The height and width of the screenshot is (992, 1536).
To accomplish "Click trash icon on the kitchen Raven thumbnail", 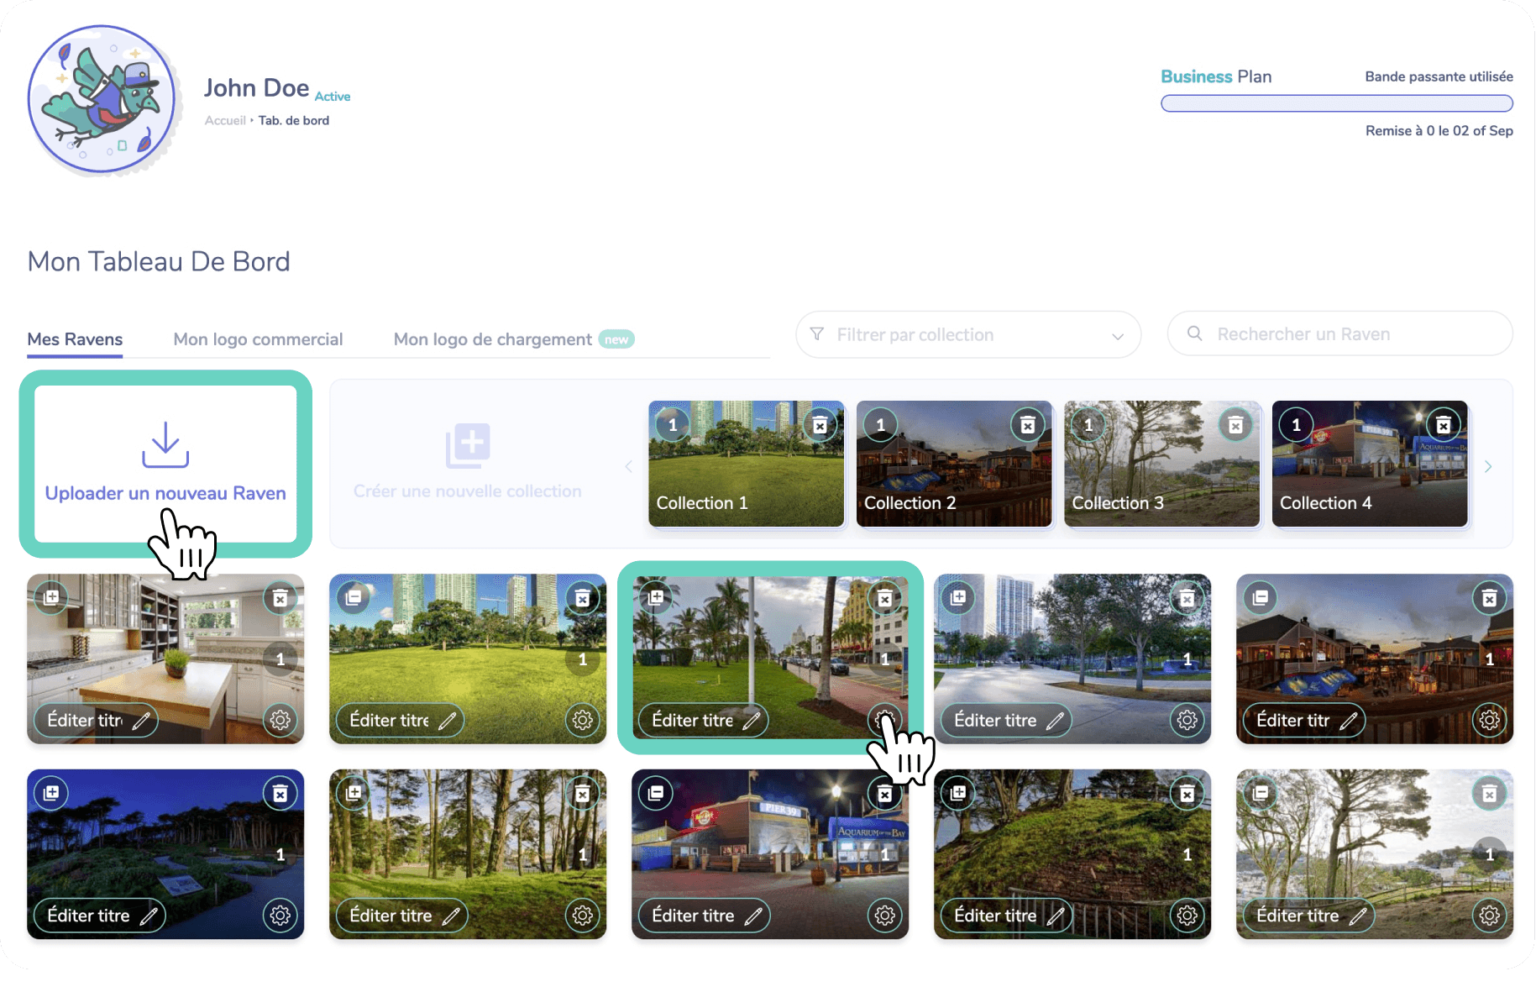I will (280, 598).
